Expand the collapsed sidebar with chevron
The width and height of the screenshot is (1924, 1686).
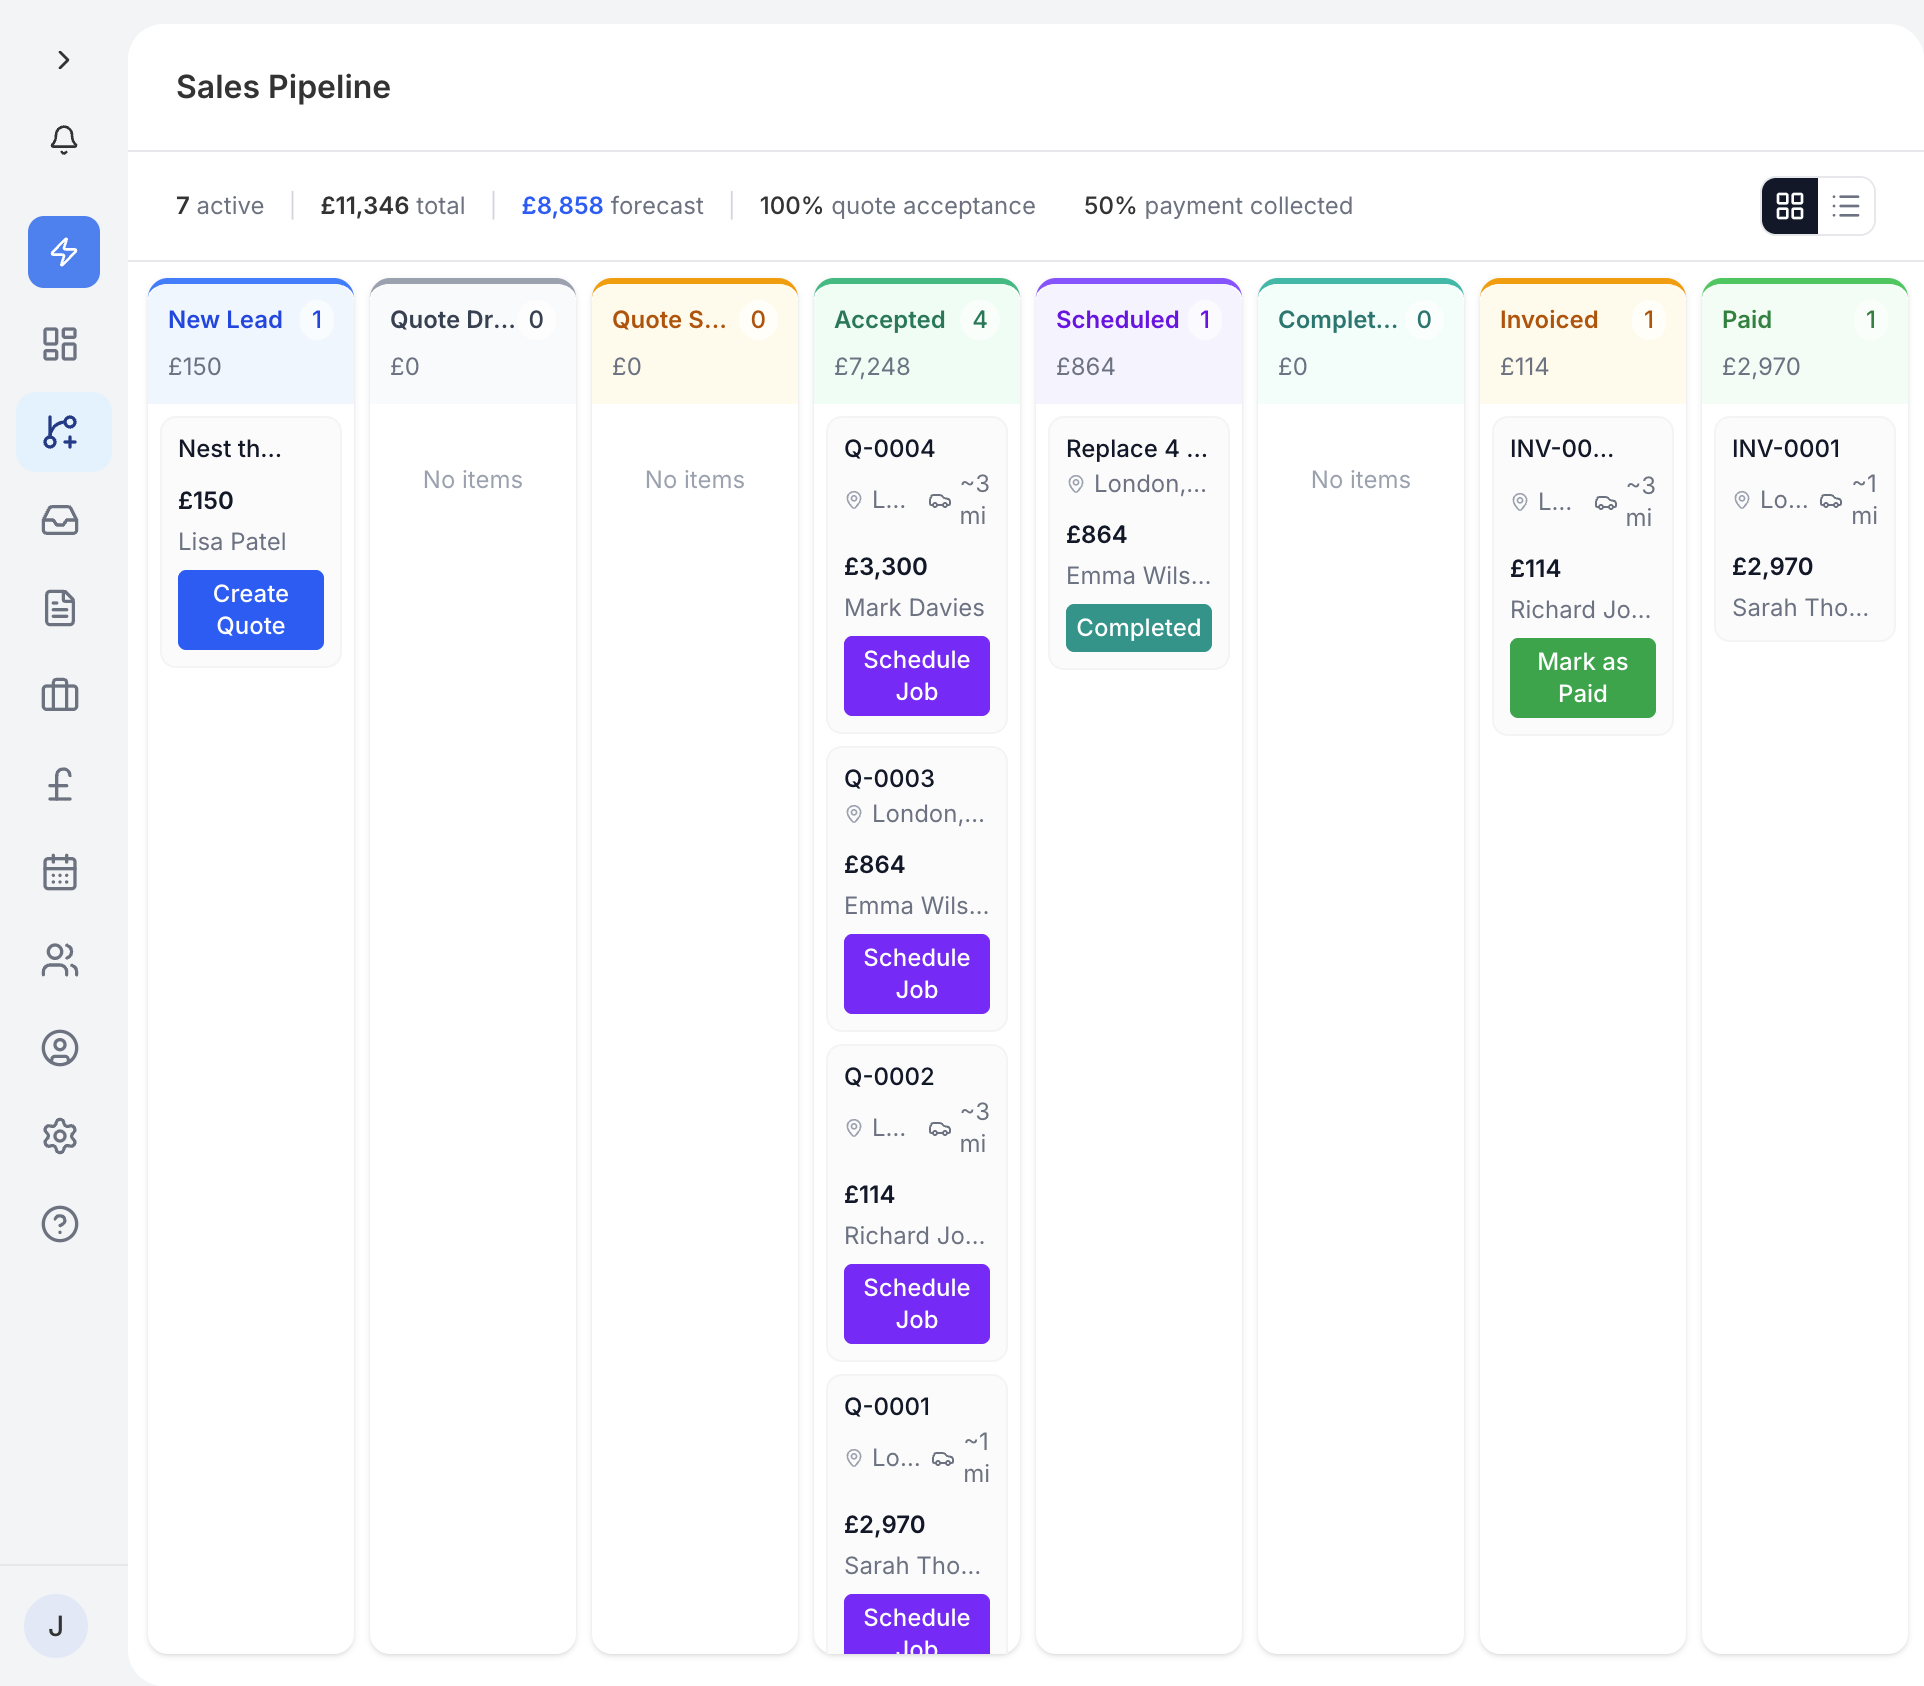tap(63, 60)
